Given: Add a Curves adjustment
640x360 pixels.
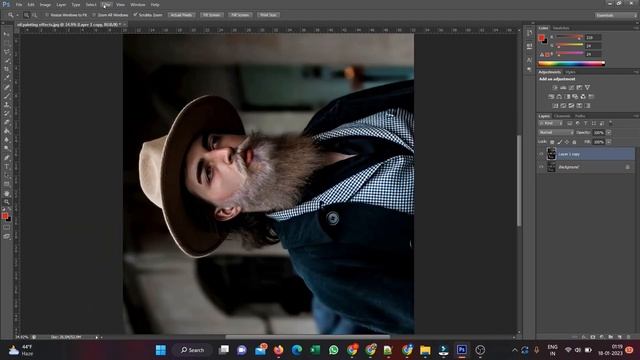Looking at the screenshot, I should pos(571,87).
